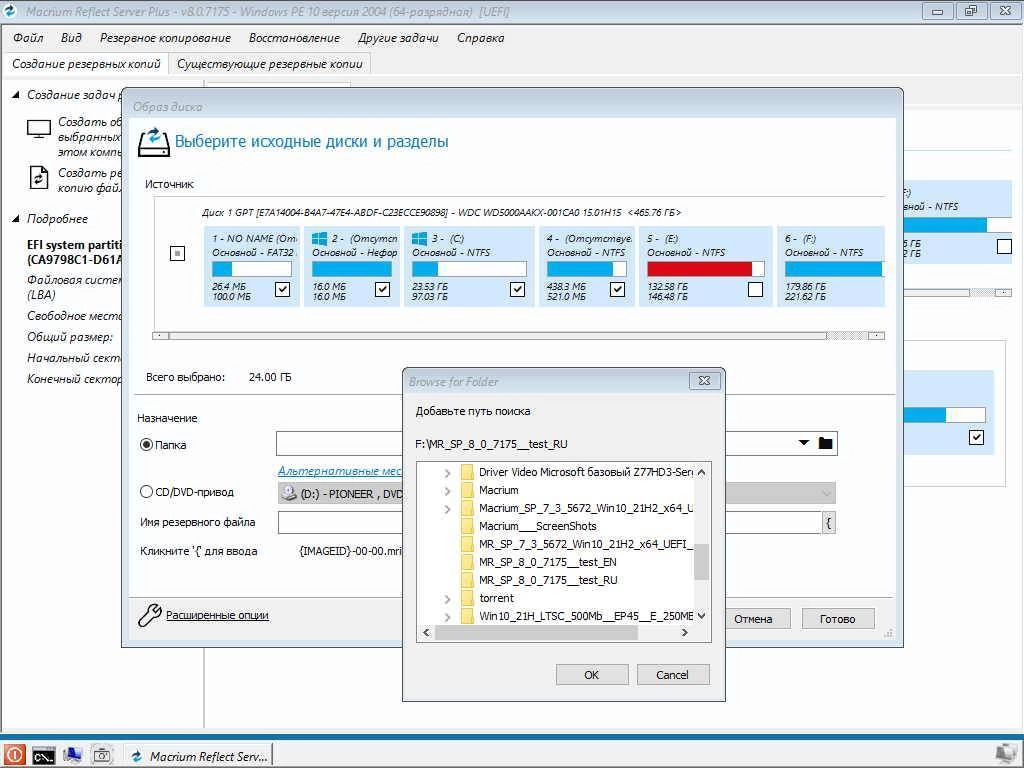Open the Расширенные опции link
Viewport: 1024px width, 768px height.
[x=217, y=615]
